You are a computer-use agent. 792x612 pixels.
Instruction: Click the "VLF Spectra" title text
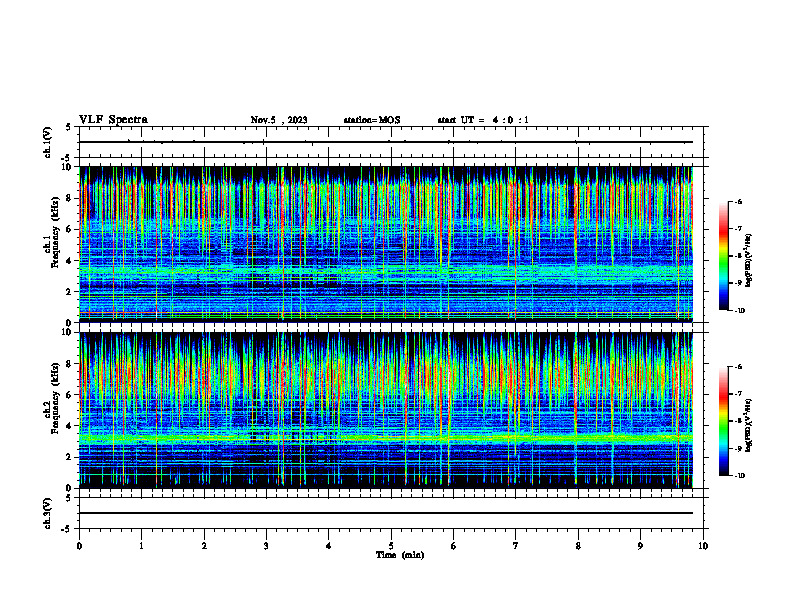pyautogui.click(x=113, y=120)
